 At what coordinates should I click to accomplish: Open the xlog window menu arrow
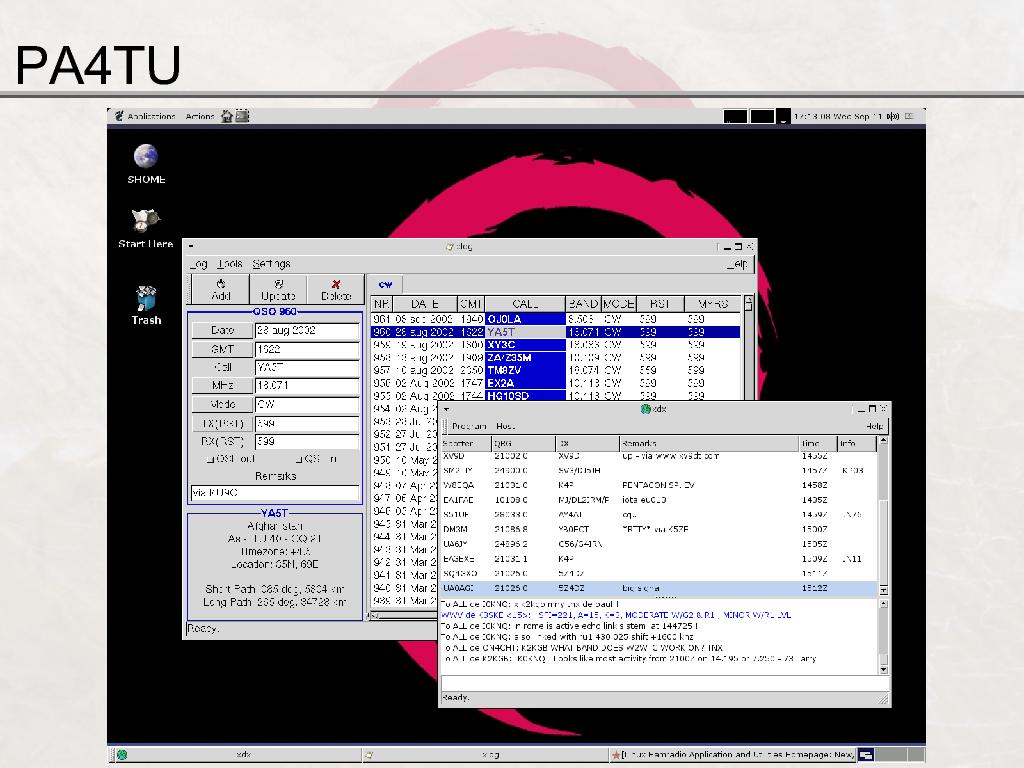[191, 246]
